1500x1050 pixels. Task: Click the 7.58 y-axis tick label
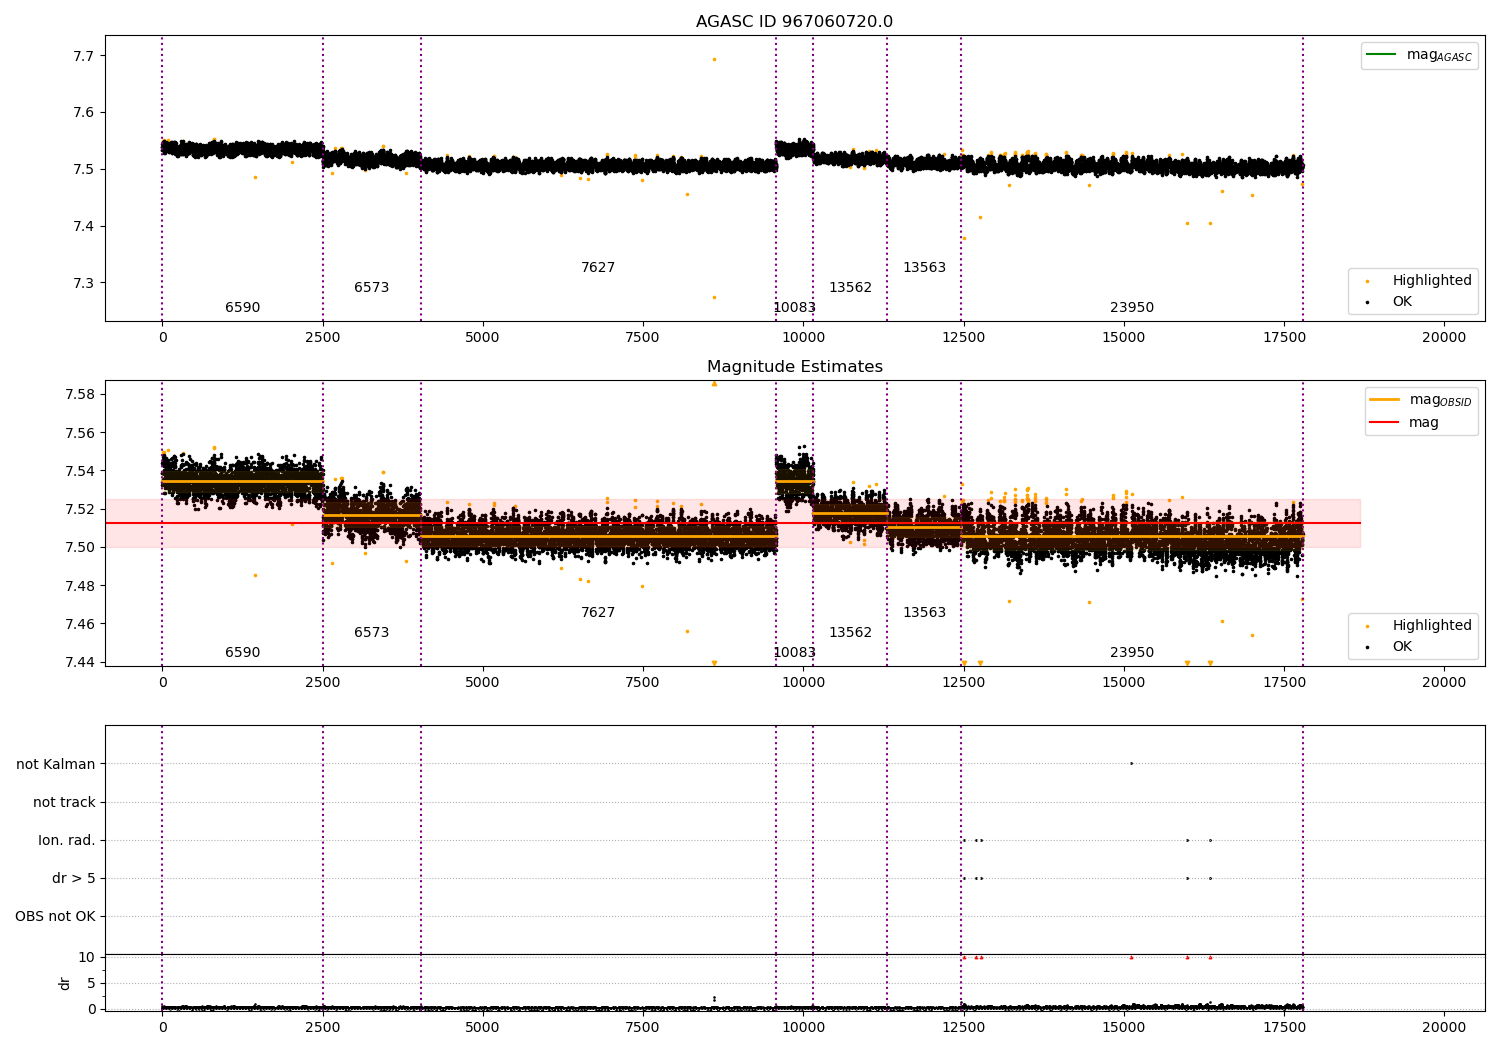point(79,394)
